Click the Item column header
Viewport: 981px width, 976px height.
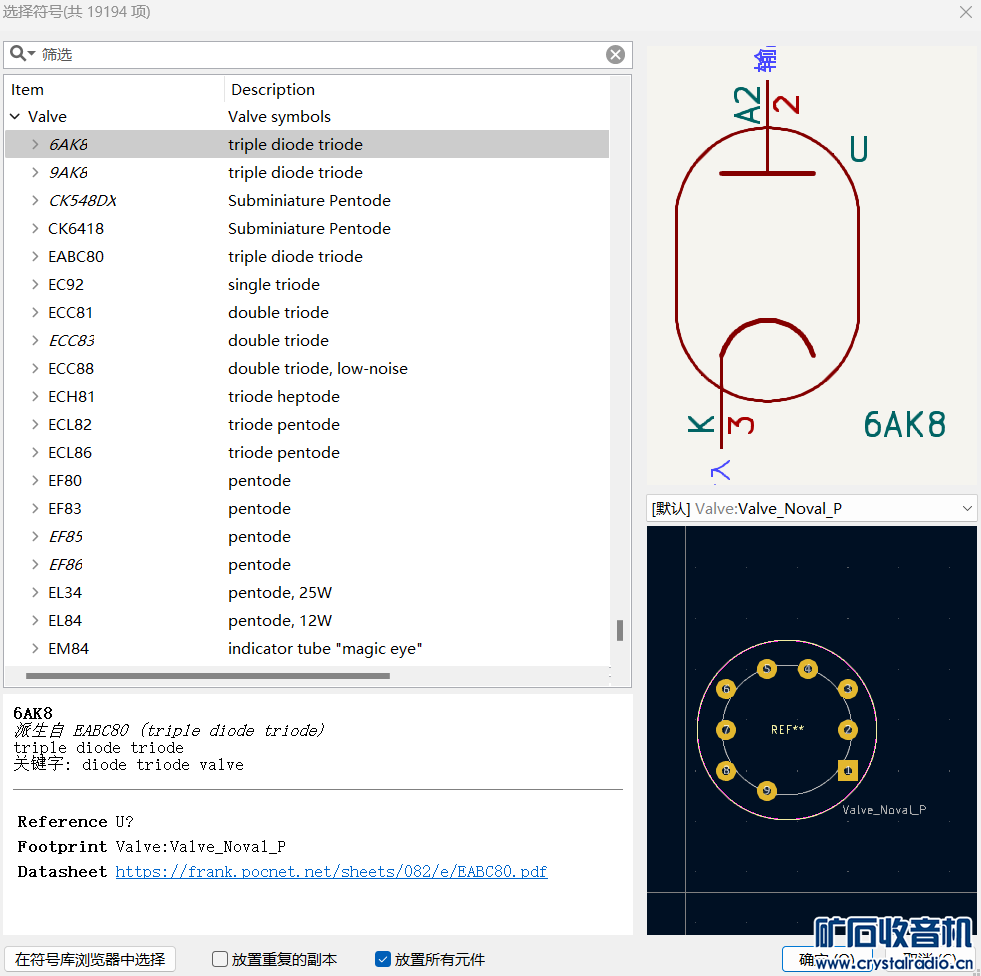114,89
